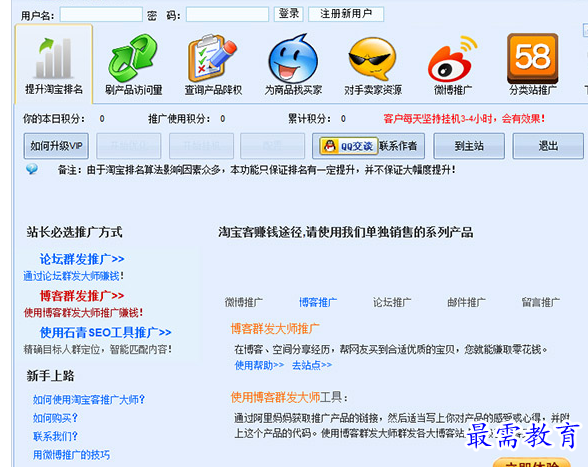The width and height of the screenshot is (588, 467).
Task: Click the 到主站 button
Action: coord(469,146)
